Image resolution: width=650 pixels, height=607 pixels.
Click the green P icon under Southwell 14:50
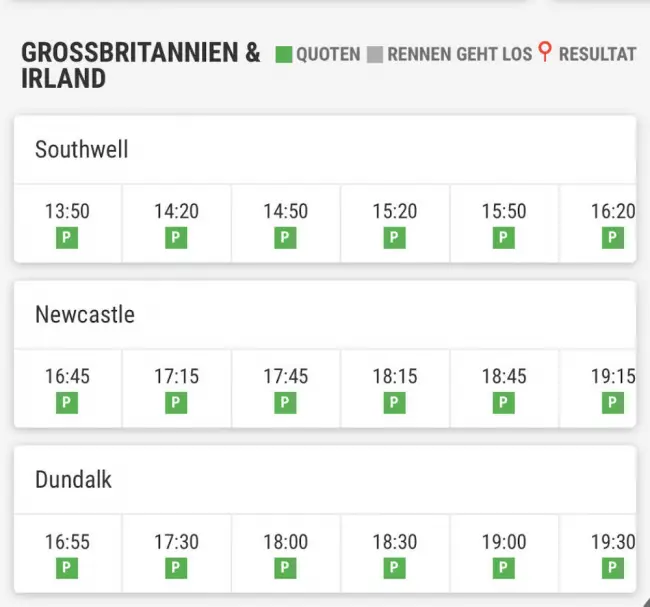tap(285, 238)
